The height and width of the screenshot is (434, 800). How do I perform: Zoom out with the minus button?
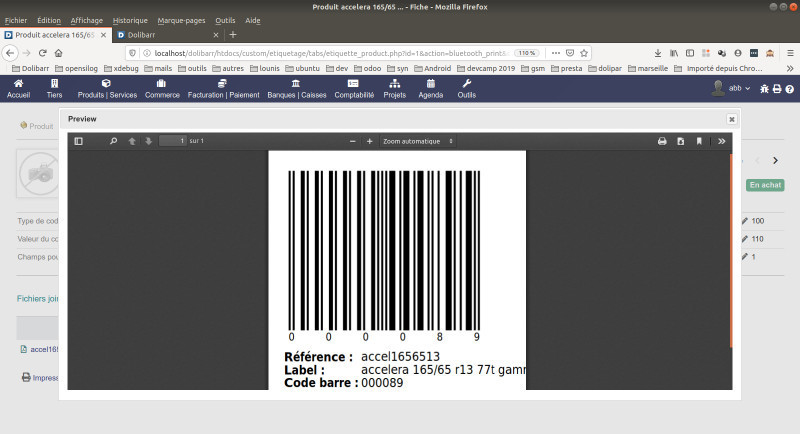(353, 141)
